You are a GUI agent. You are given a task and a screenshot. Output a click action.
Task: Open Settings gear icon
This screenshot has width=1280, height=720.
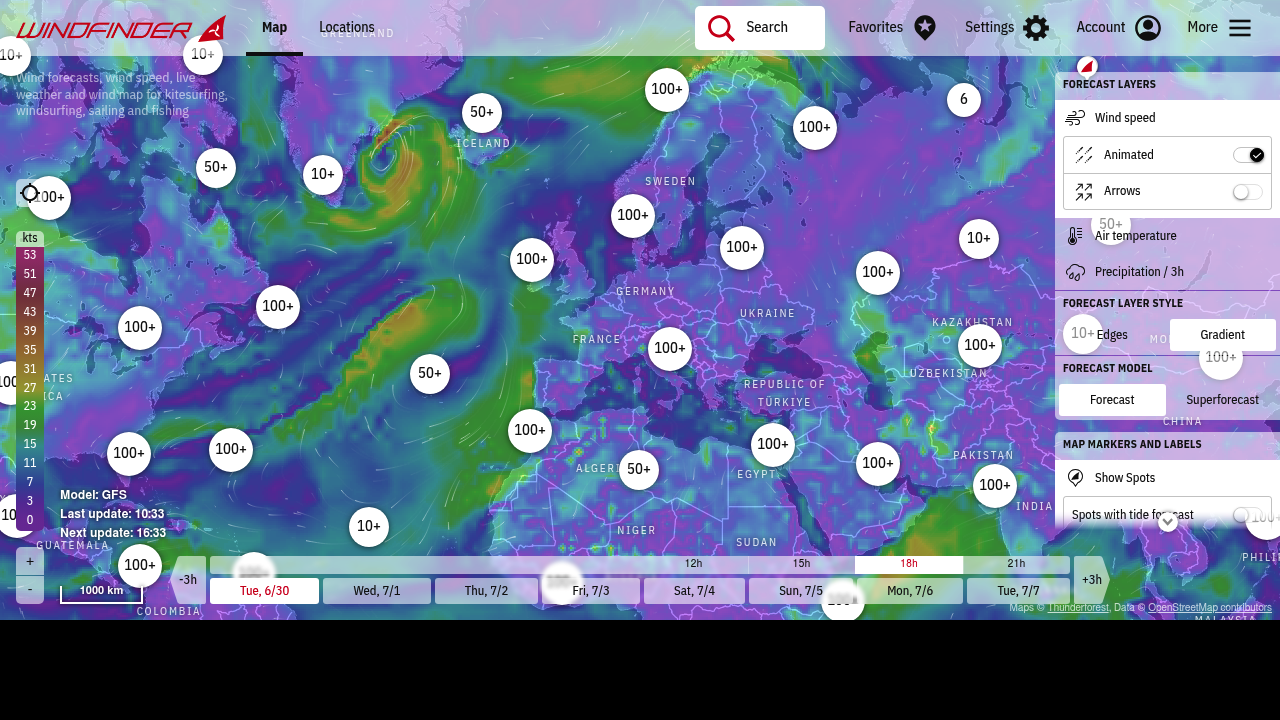pyautogui.click(x=1036, y=28)
